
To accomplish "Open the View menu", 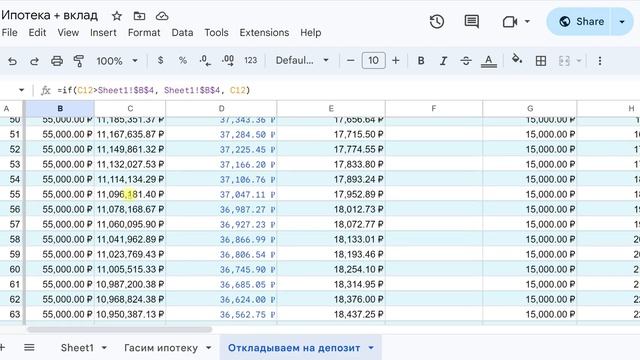I will pyautogui.click(x=68, y=33).
